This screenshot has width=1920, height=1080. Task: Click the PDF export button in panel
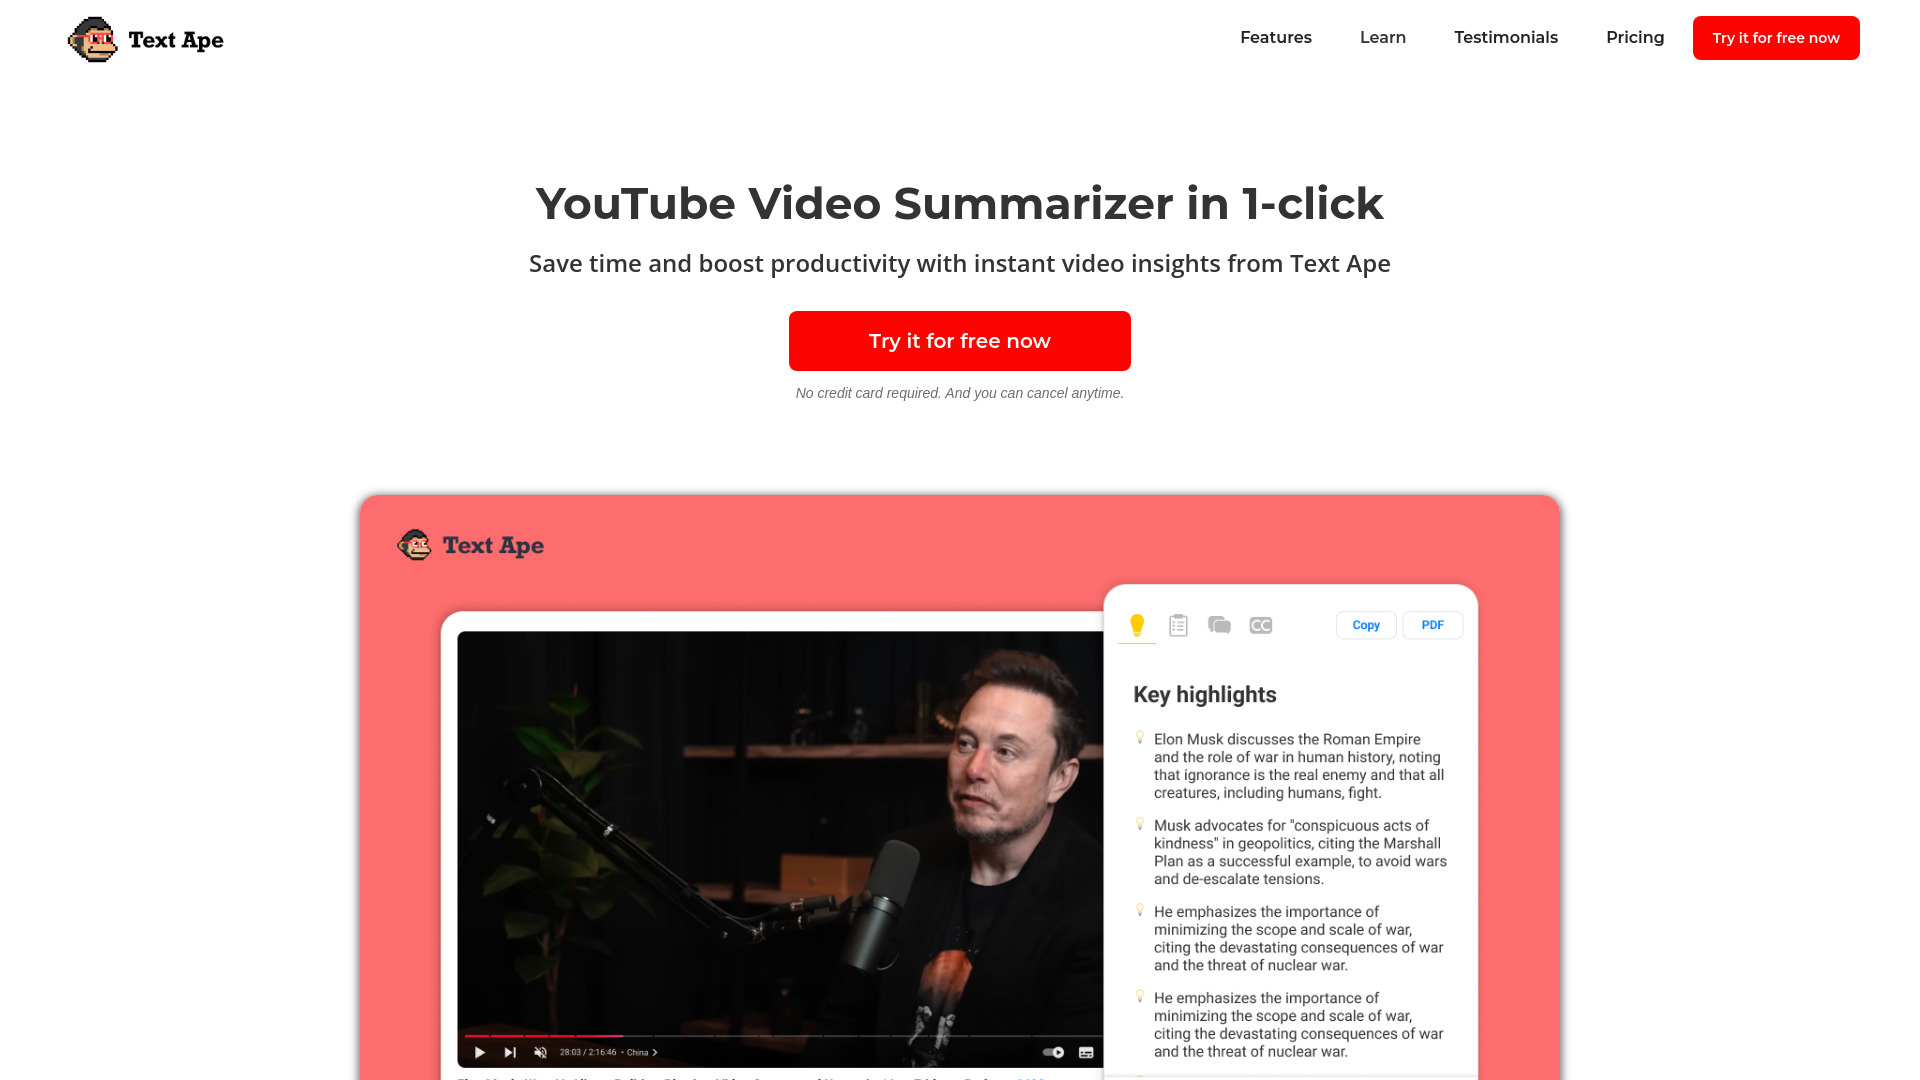pyautogui.click(x=1433, y=625)
